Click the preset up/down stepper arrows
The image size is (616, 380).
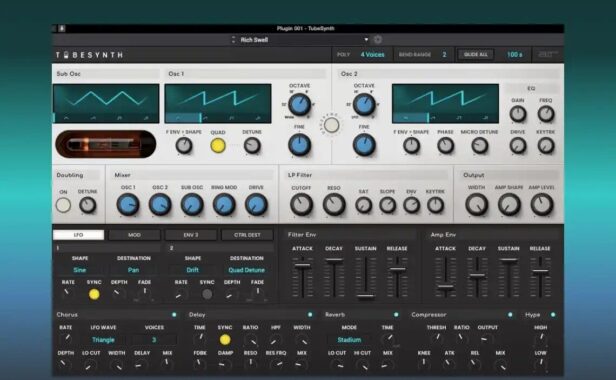click(233, 40)
